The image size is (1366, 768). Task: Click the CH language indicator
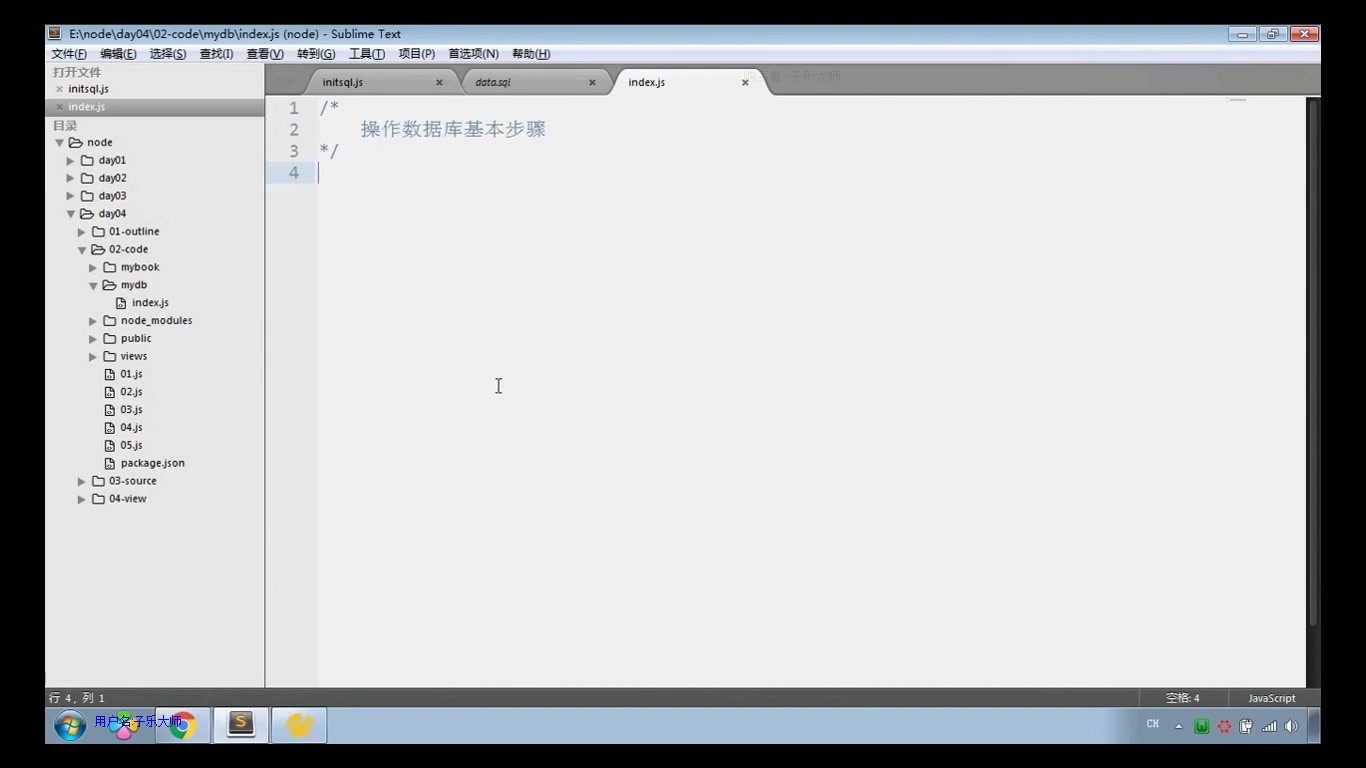[1153, 724]
